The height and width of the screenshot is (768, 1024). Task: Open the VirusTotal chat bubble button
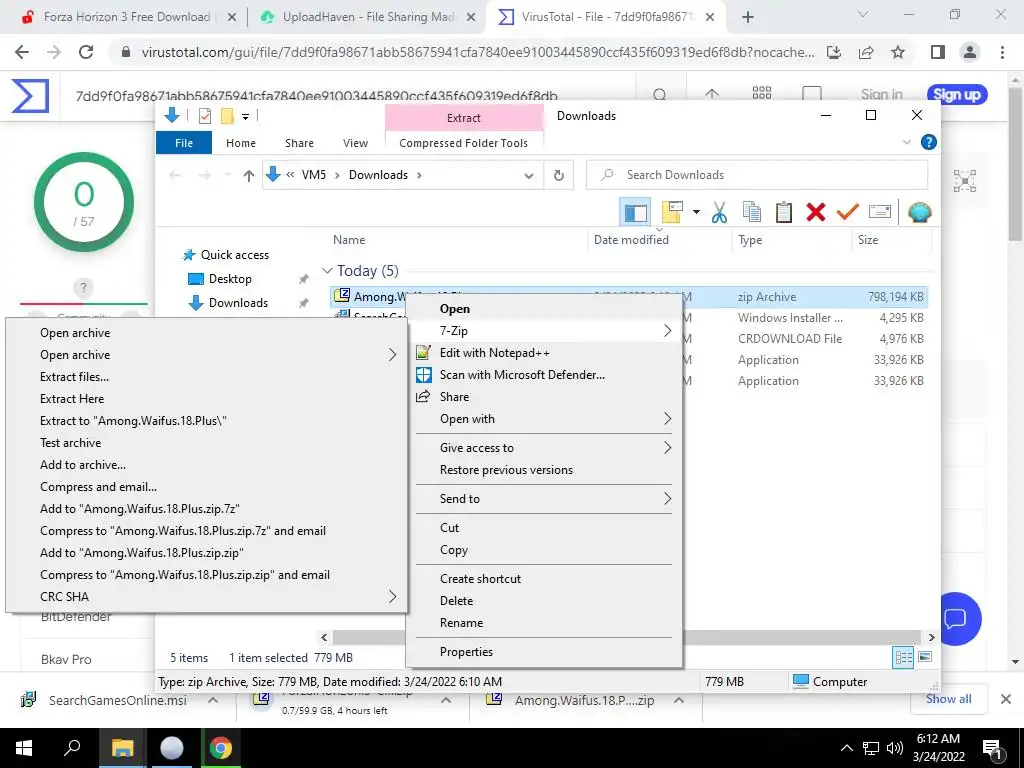[955, 618]
